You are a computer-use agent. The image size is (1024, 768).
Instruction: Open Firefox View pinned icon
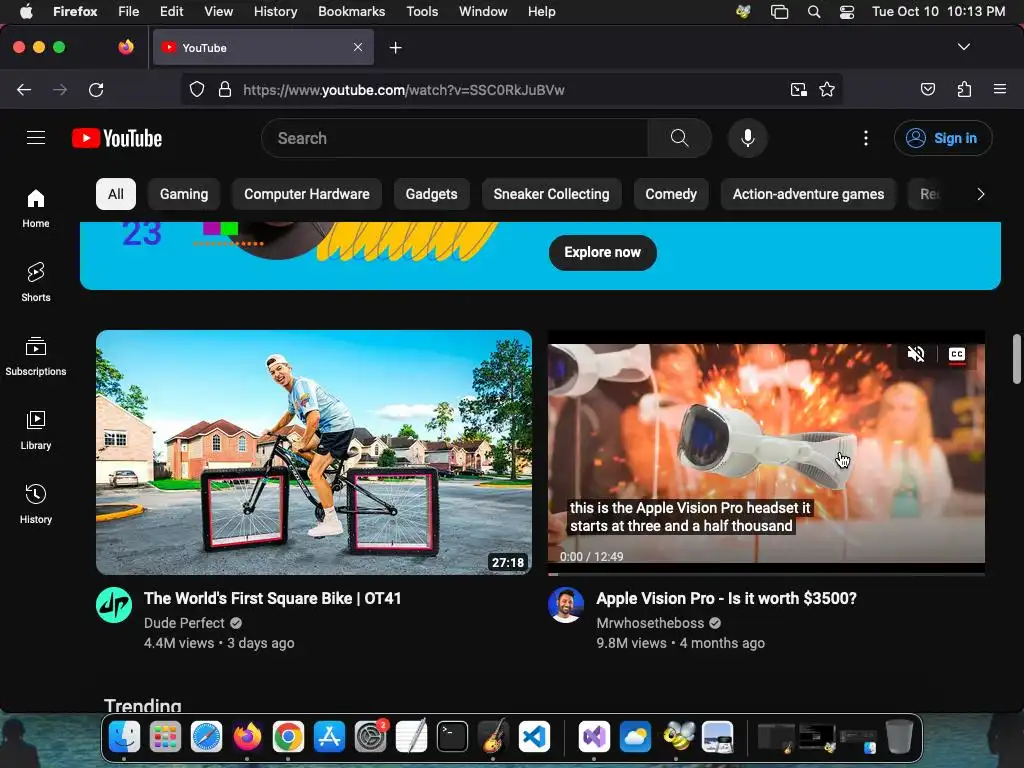(x=126, y=47)
